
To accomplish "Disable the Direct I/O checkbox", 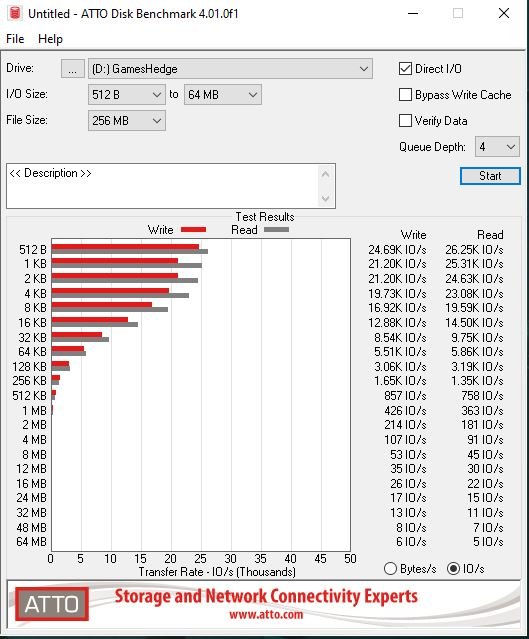I will 405,68.
